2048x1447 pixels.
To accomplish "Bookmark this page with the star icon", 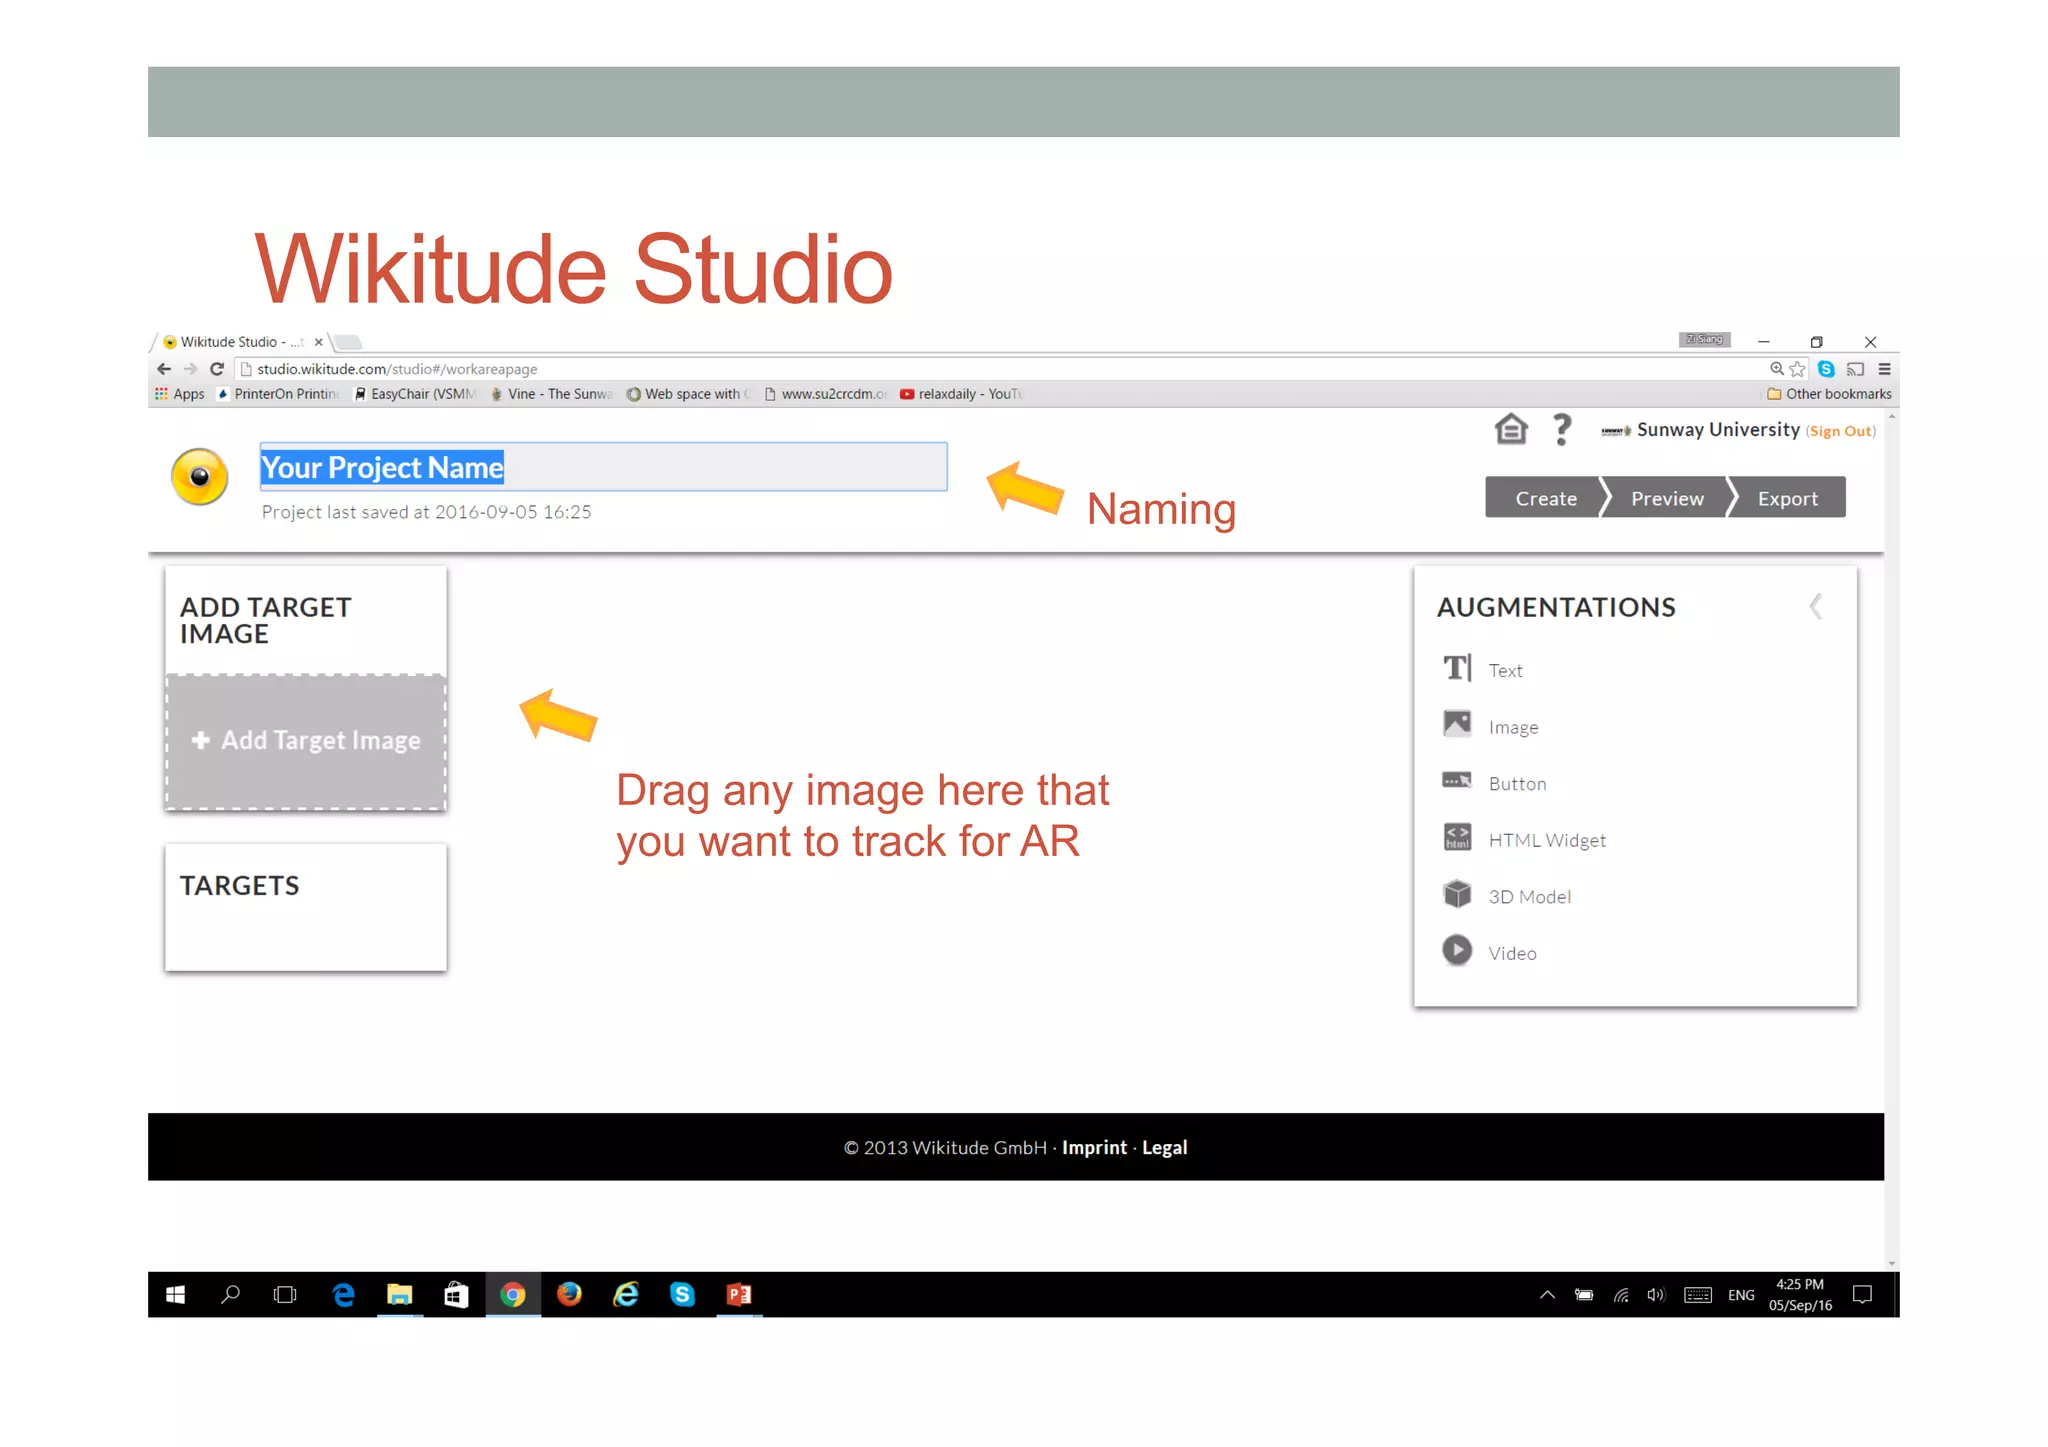I will pos(1798,369).
